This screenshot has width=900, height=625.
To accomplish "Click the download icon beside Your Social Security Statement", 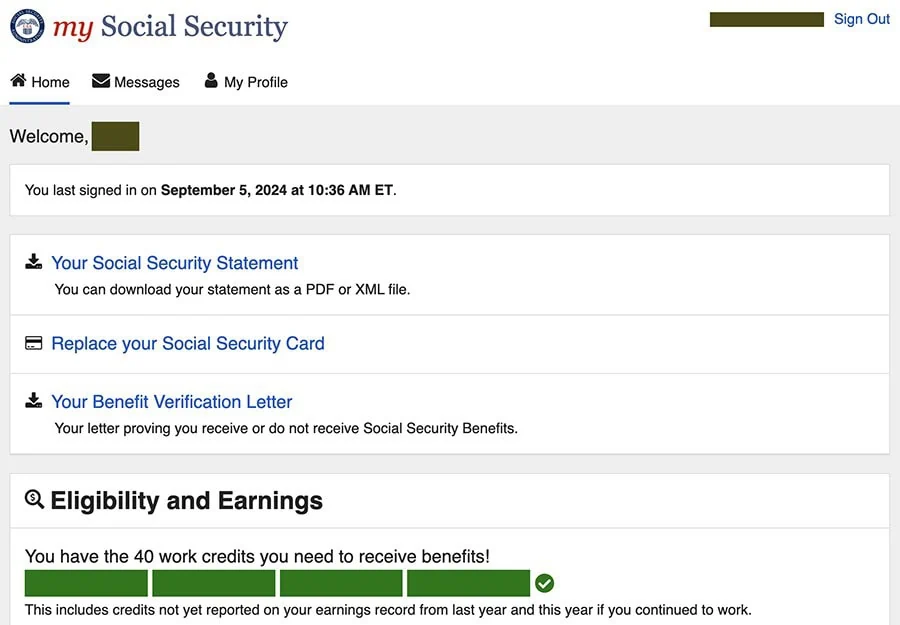I will click(x=33, y=261).
